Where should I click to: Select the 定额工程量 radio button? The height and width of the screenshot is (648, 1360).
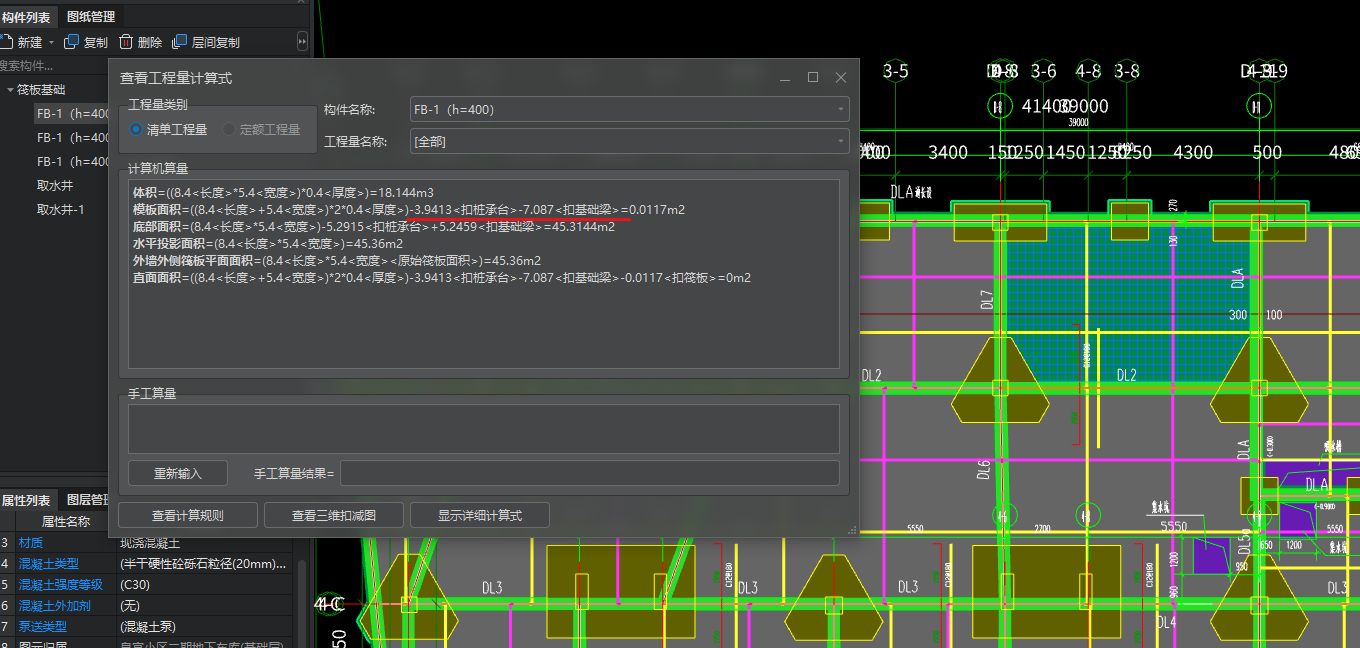[x=229, y=130]
